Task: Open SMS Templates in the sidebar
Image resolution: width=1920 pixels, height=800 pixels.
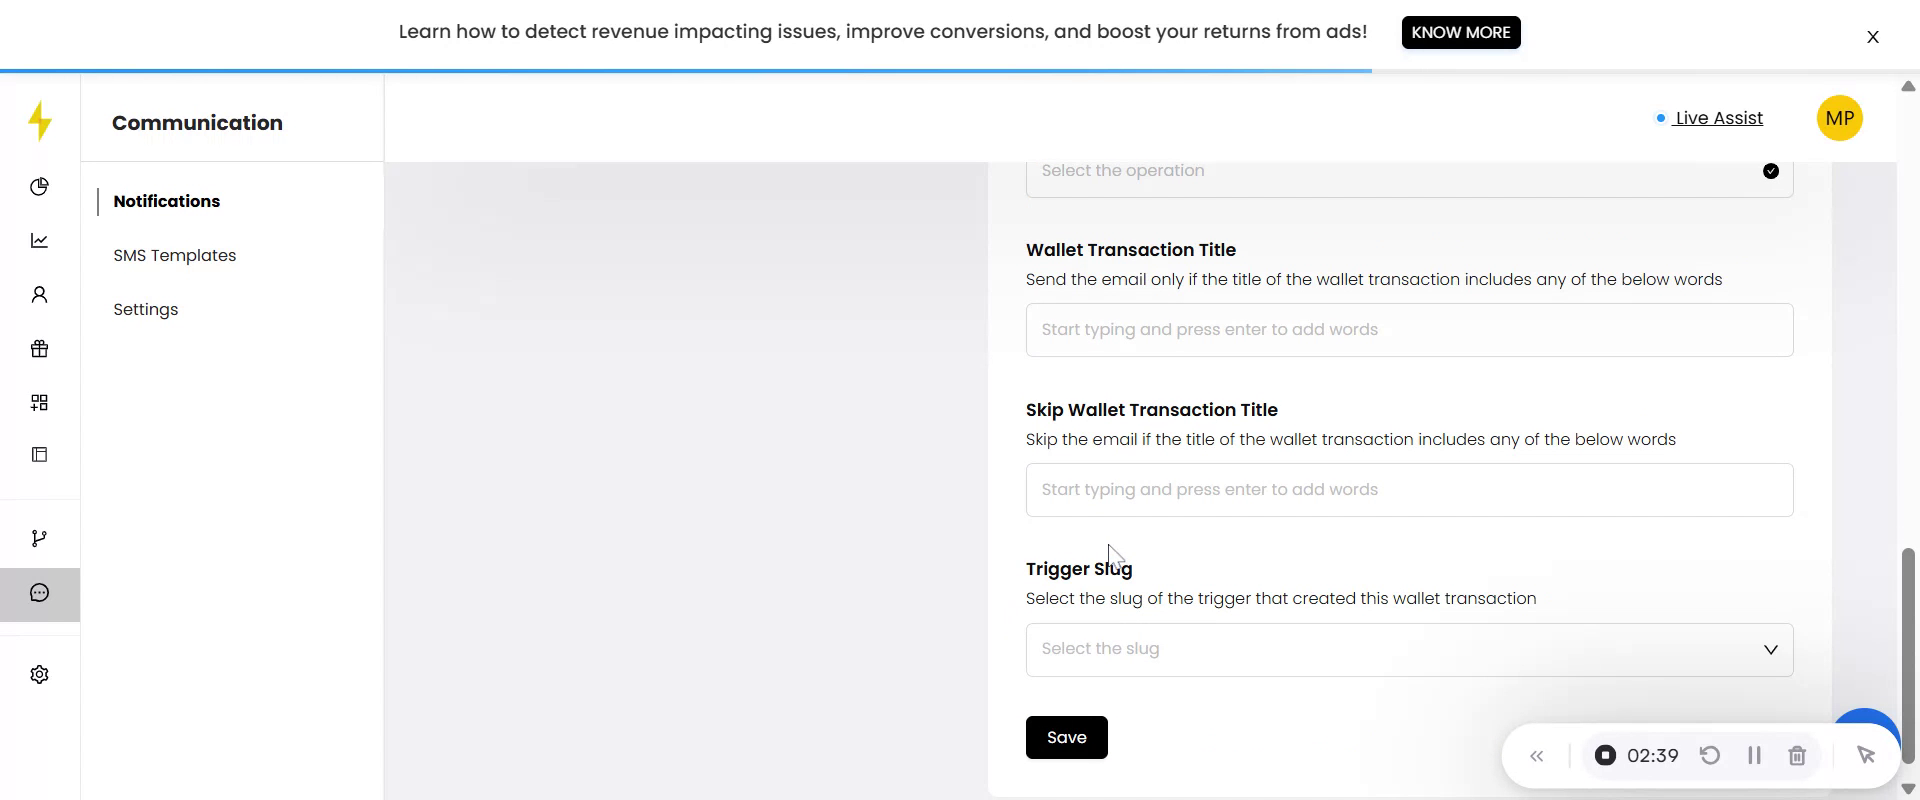Action: click(175, 255)
